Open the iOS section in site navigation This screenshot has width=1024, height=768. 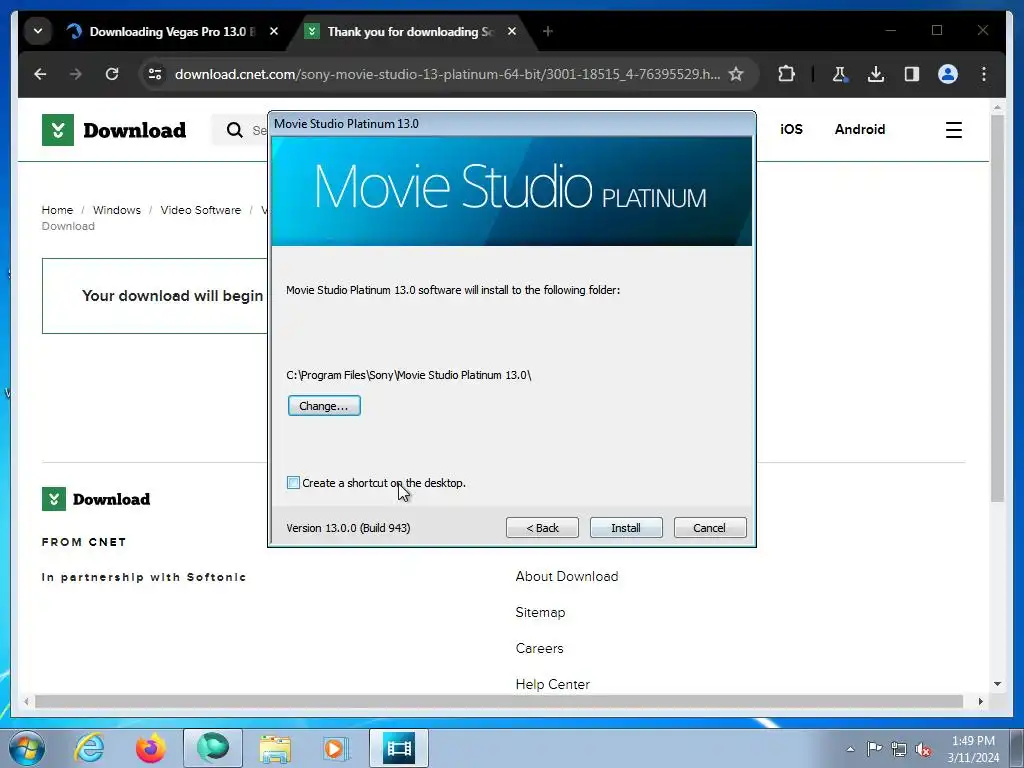[791, 129]
